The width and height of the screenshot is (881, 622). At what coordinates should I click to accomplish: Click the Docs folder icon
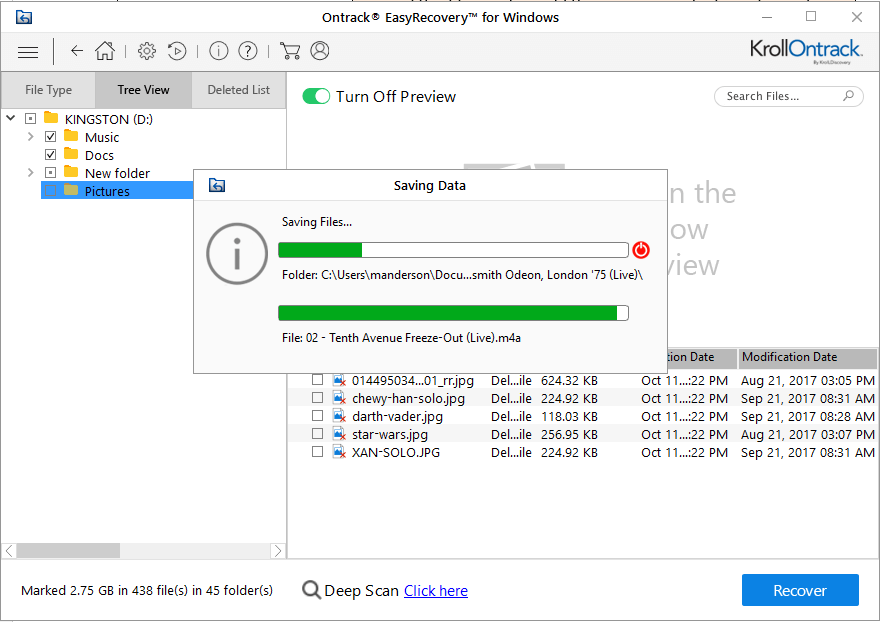[x=71, y=154]
